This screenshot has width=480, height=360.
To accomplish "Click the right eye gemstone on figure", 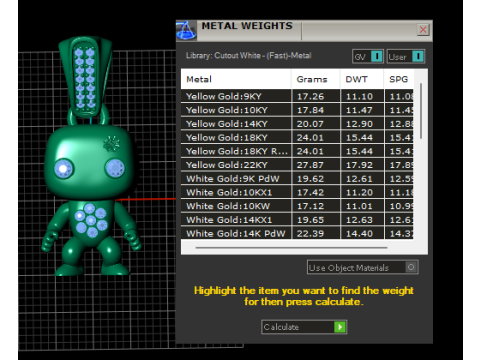I will [x=115, y=168].
